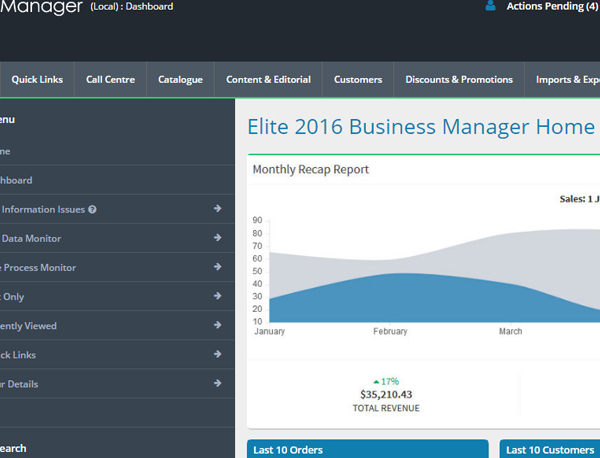The image size is (600, 458).
Task: Click the help icon next to Information Issues
Action: tap(92, 210)
